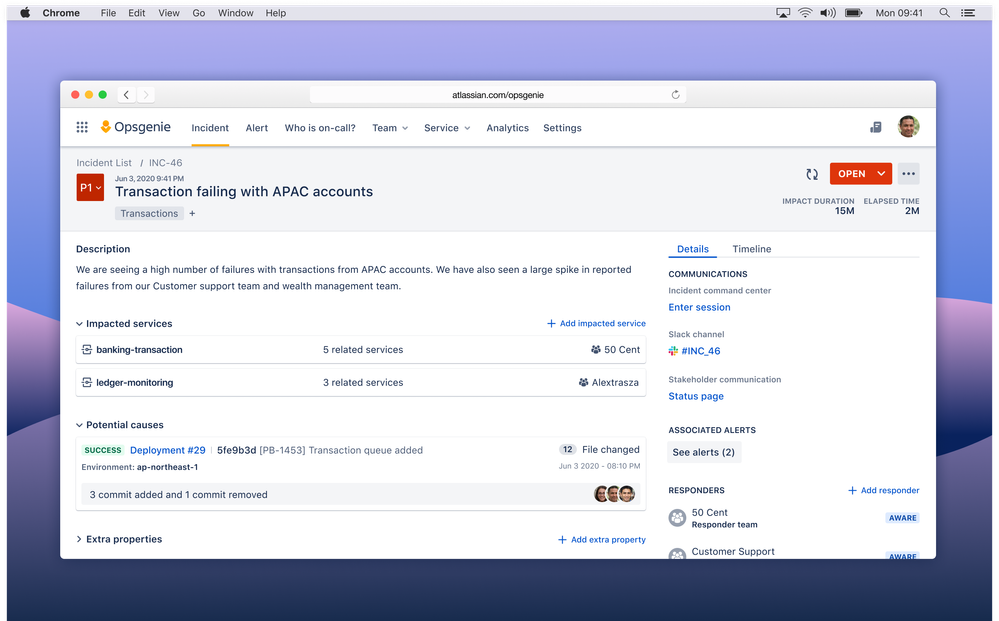Click the AWARE badge for 50 Cent
The image size is (999, 621).
[902, 518]
